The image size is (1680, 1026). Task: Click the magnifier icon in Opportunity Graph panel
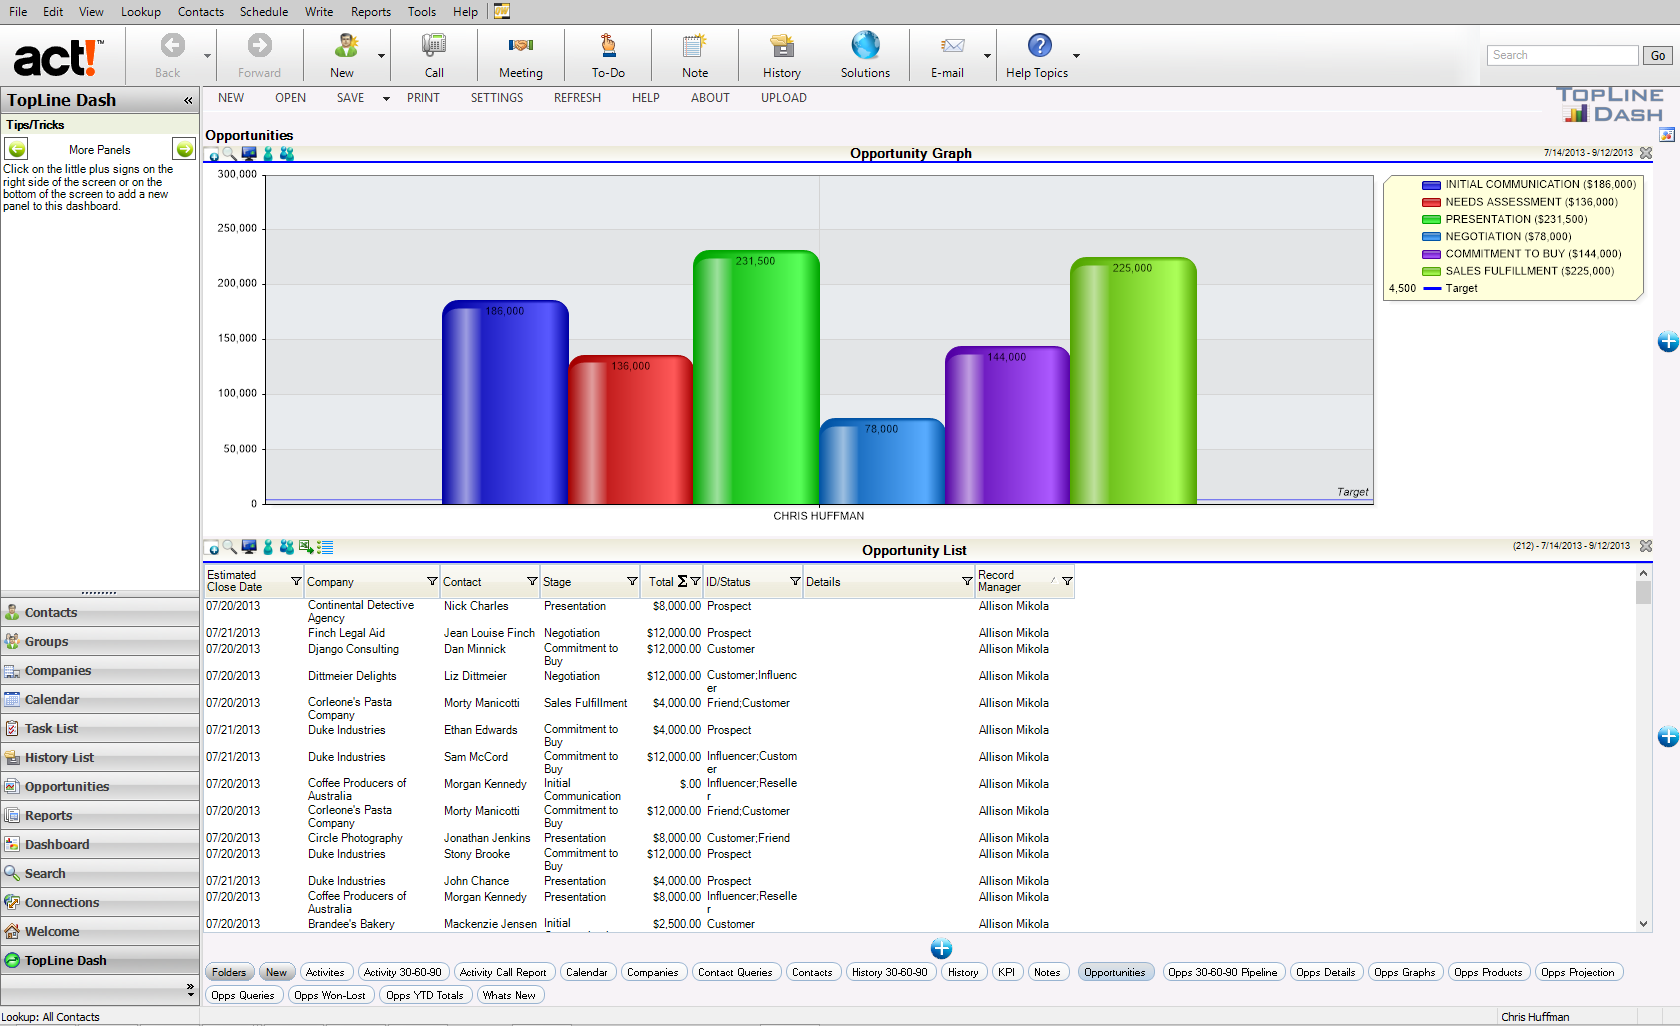pyautogui.click(x=230, y=154)
